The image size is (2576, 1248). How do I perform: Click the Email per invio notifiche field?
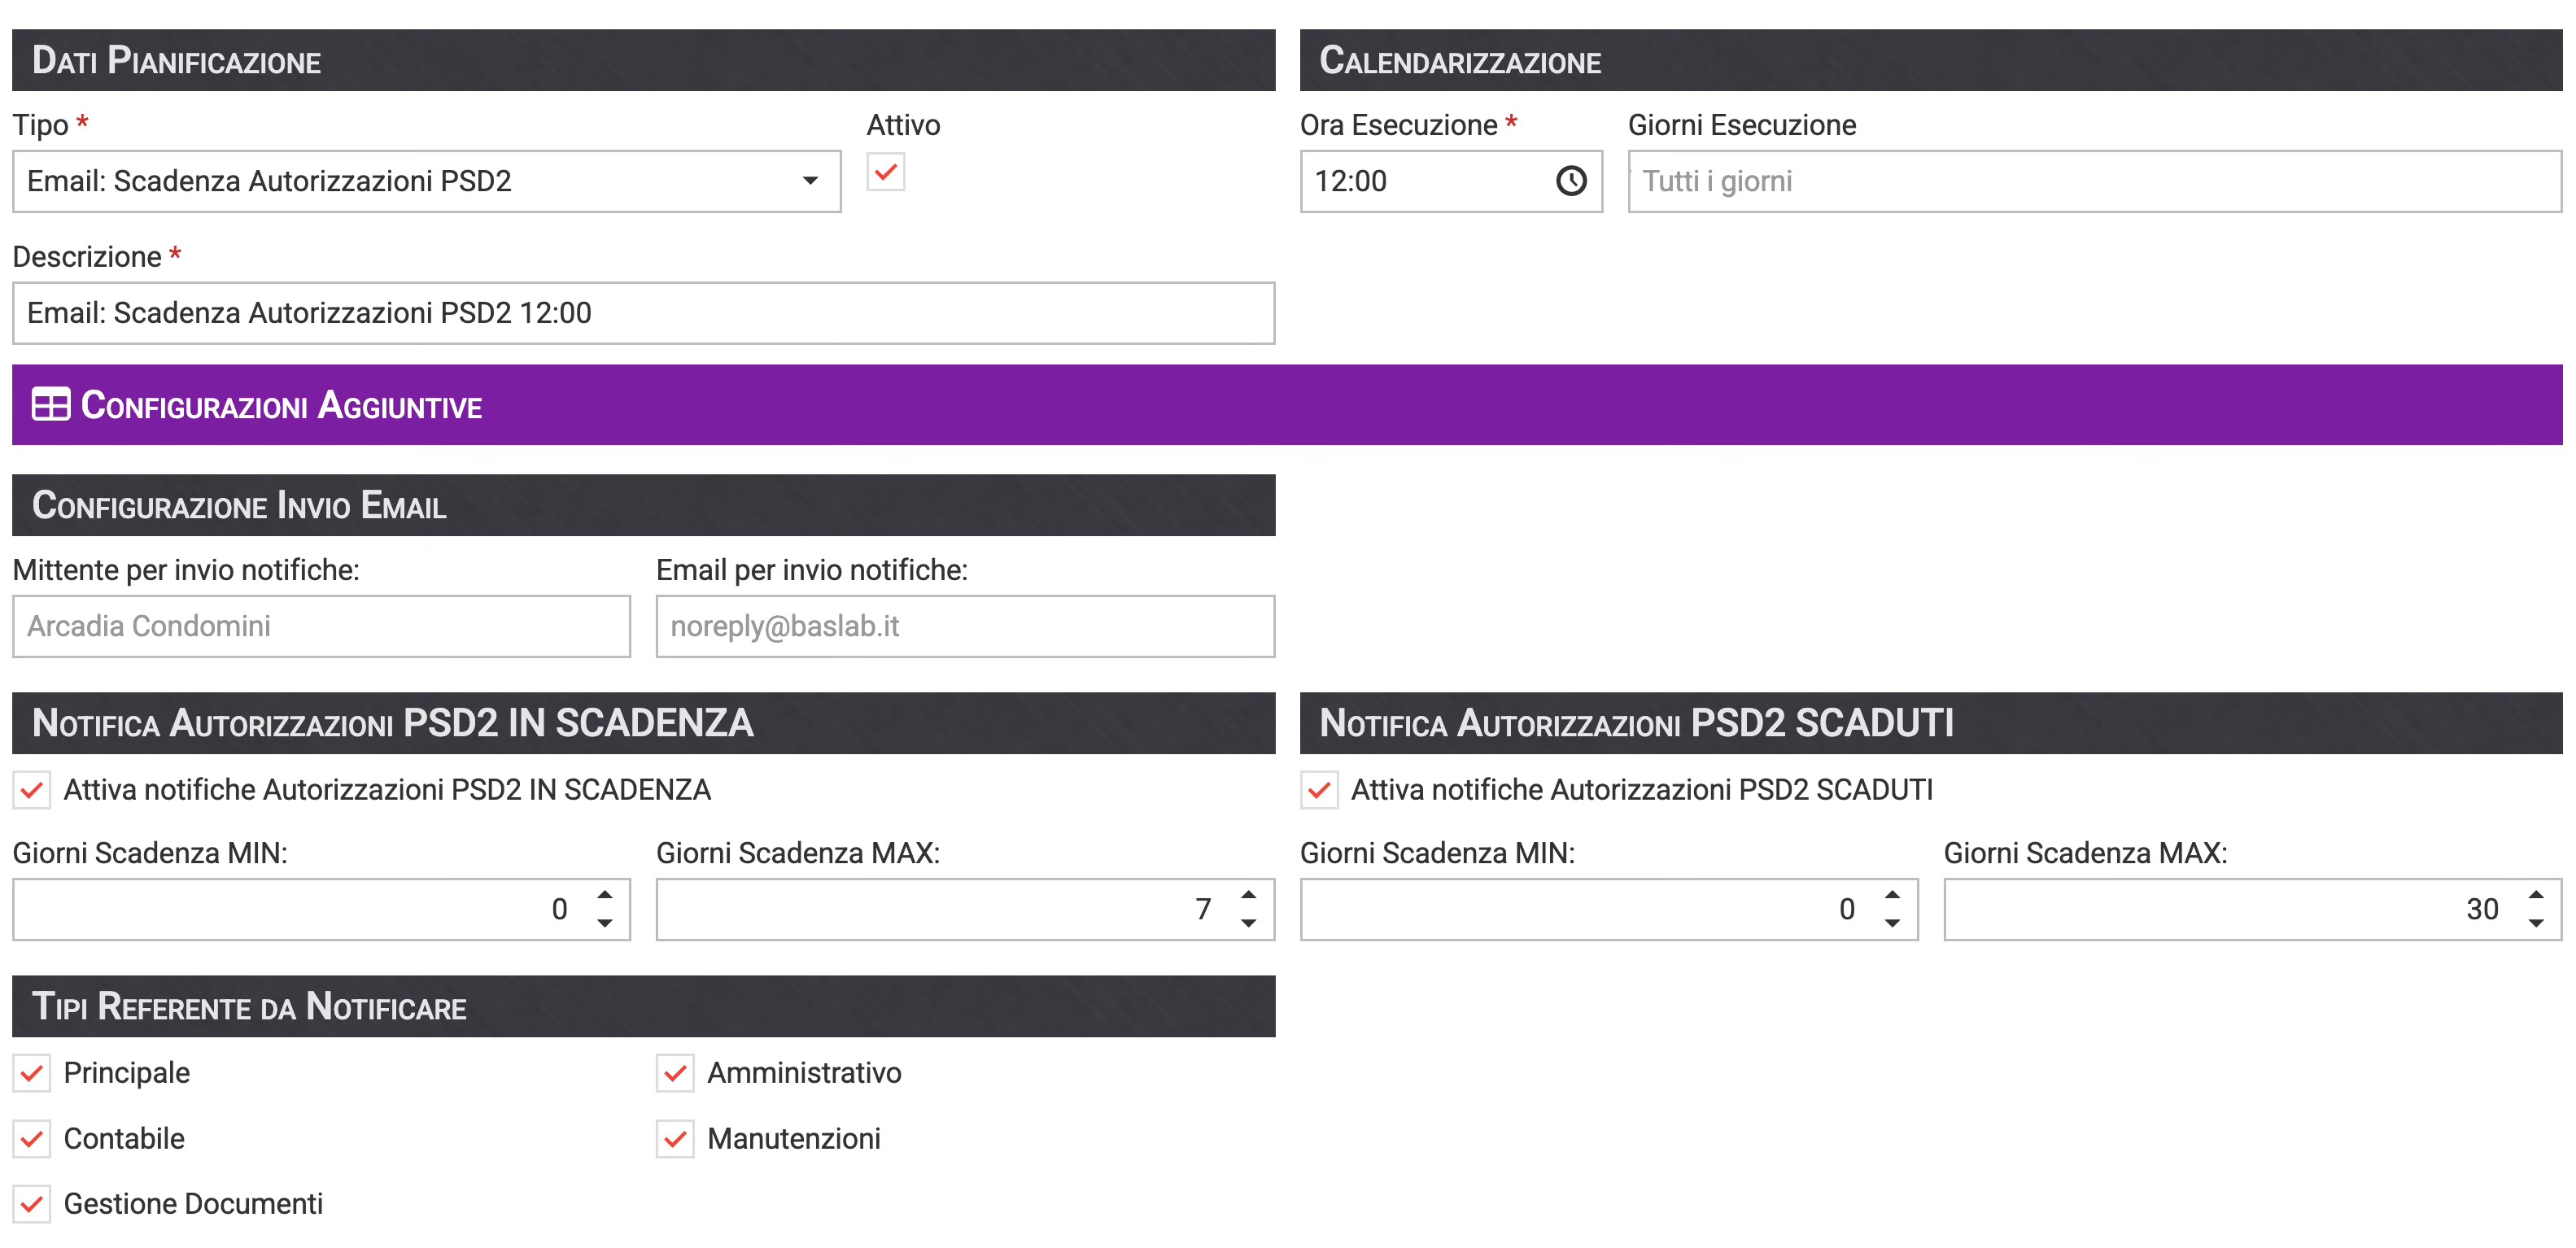pos(964,626)
